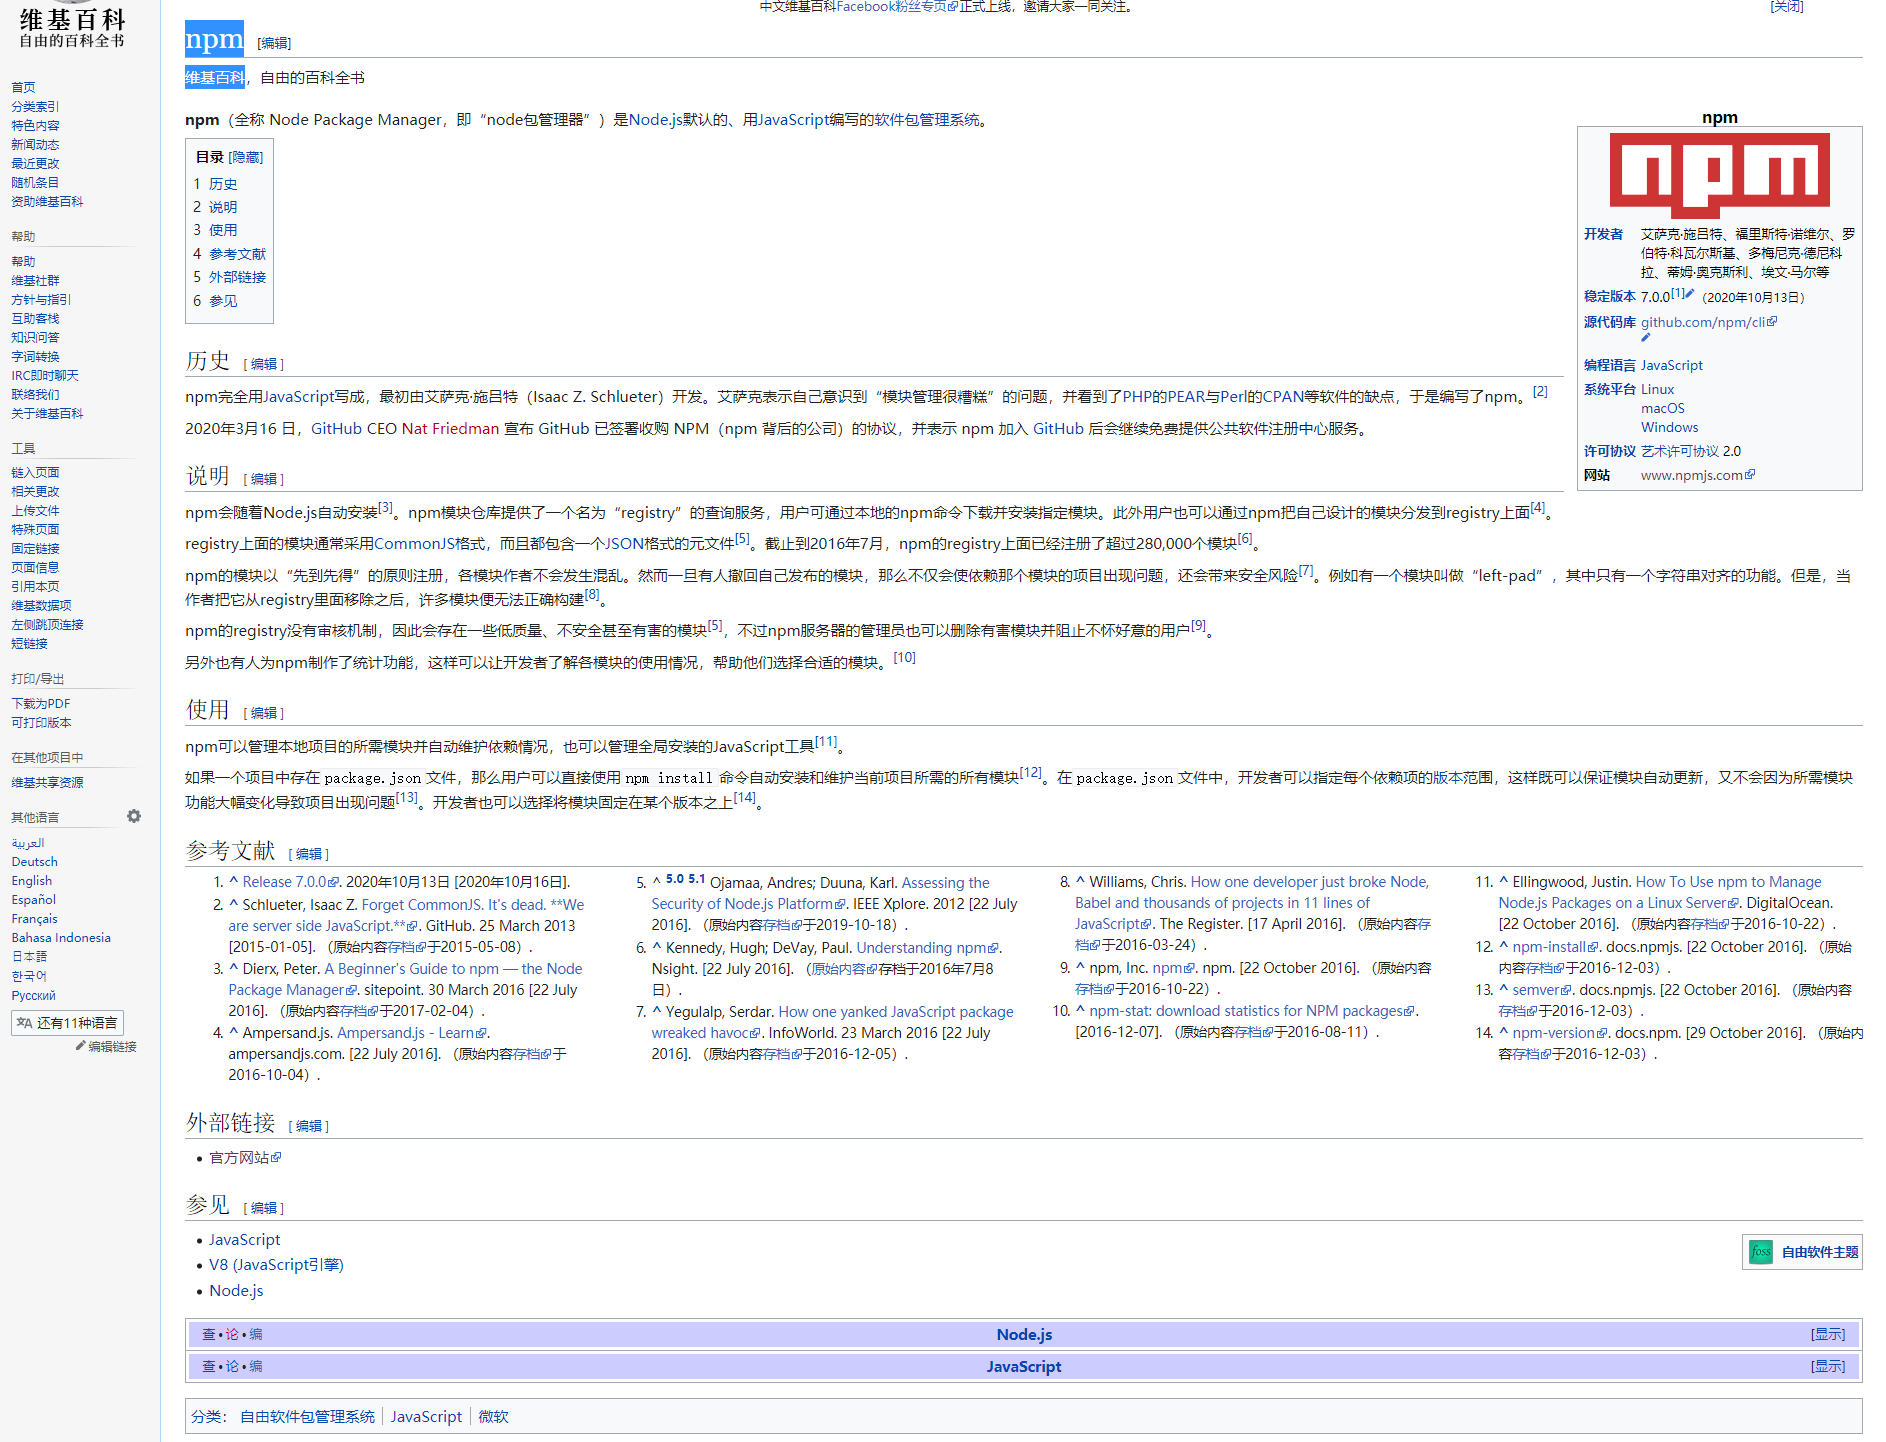The width and height of the screenshot is (1886, 1442).
Task: Edit the 参考文献 section
Action: click(x=309, y=854)
